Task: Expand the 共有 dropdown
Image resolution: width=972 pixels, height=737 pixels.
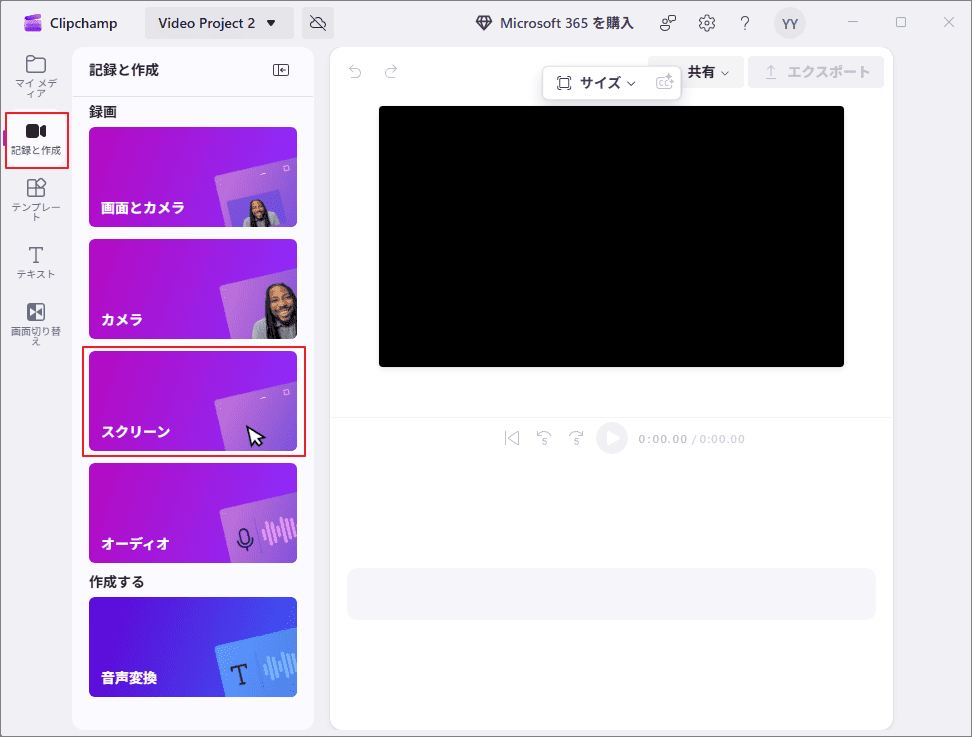Action: [708, 73]
